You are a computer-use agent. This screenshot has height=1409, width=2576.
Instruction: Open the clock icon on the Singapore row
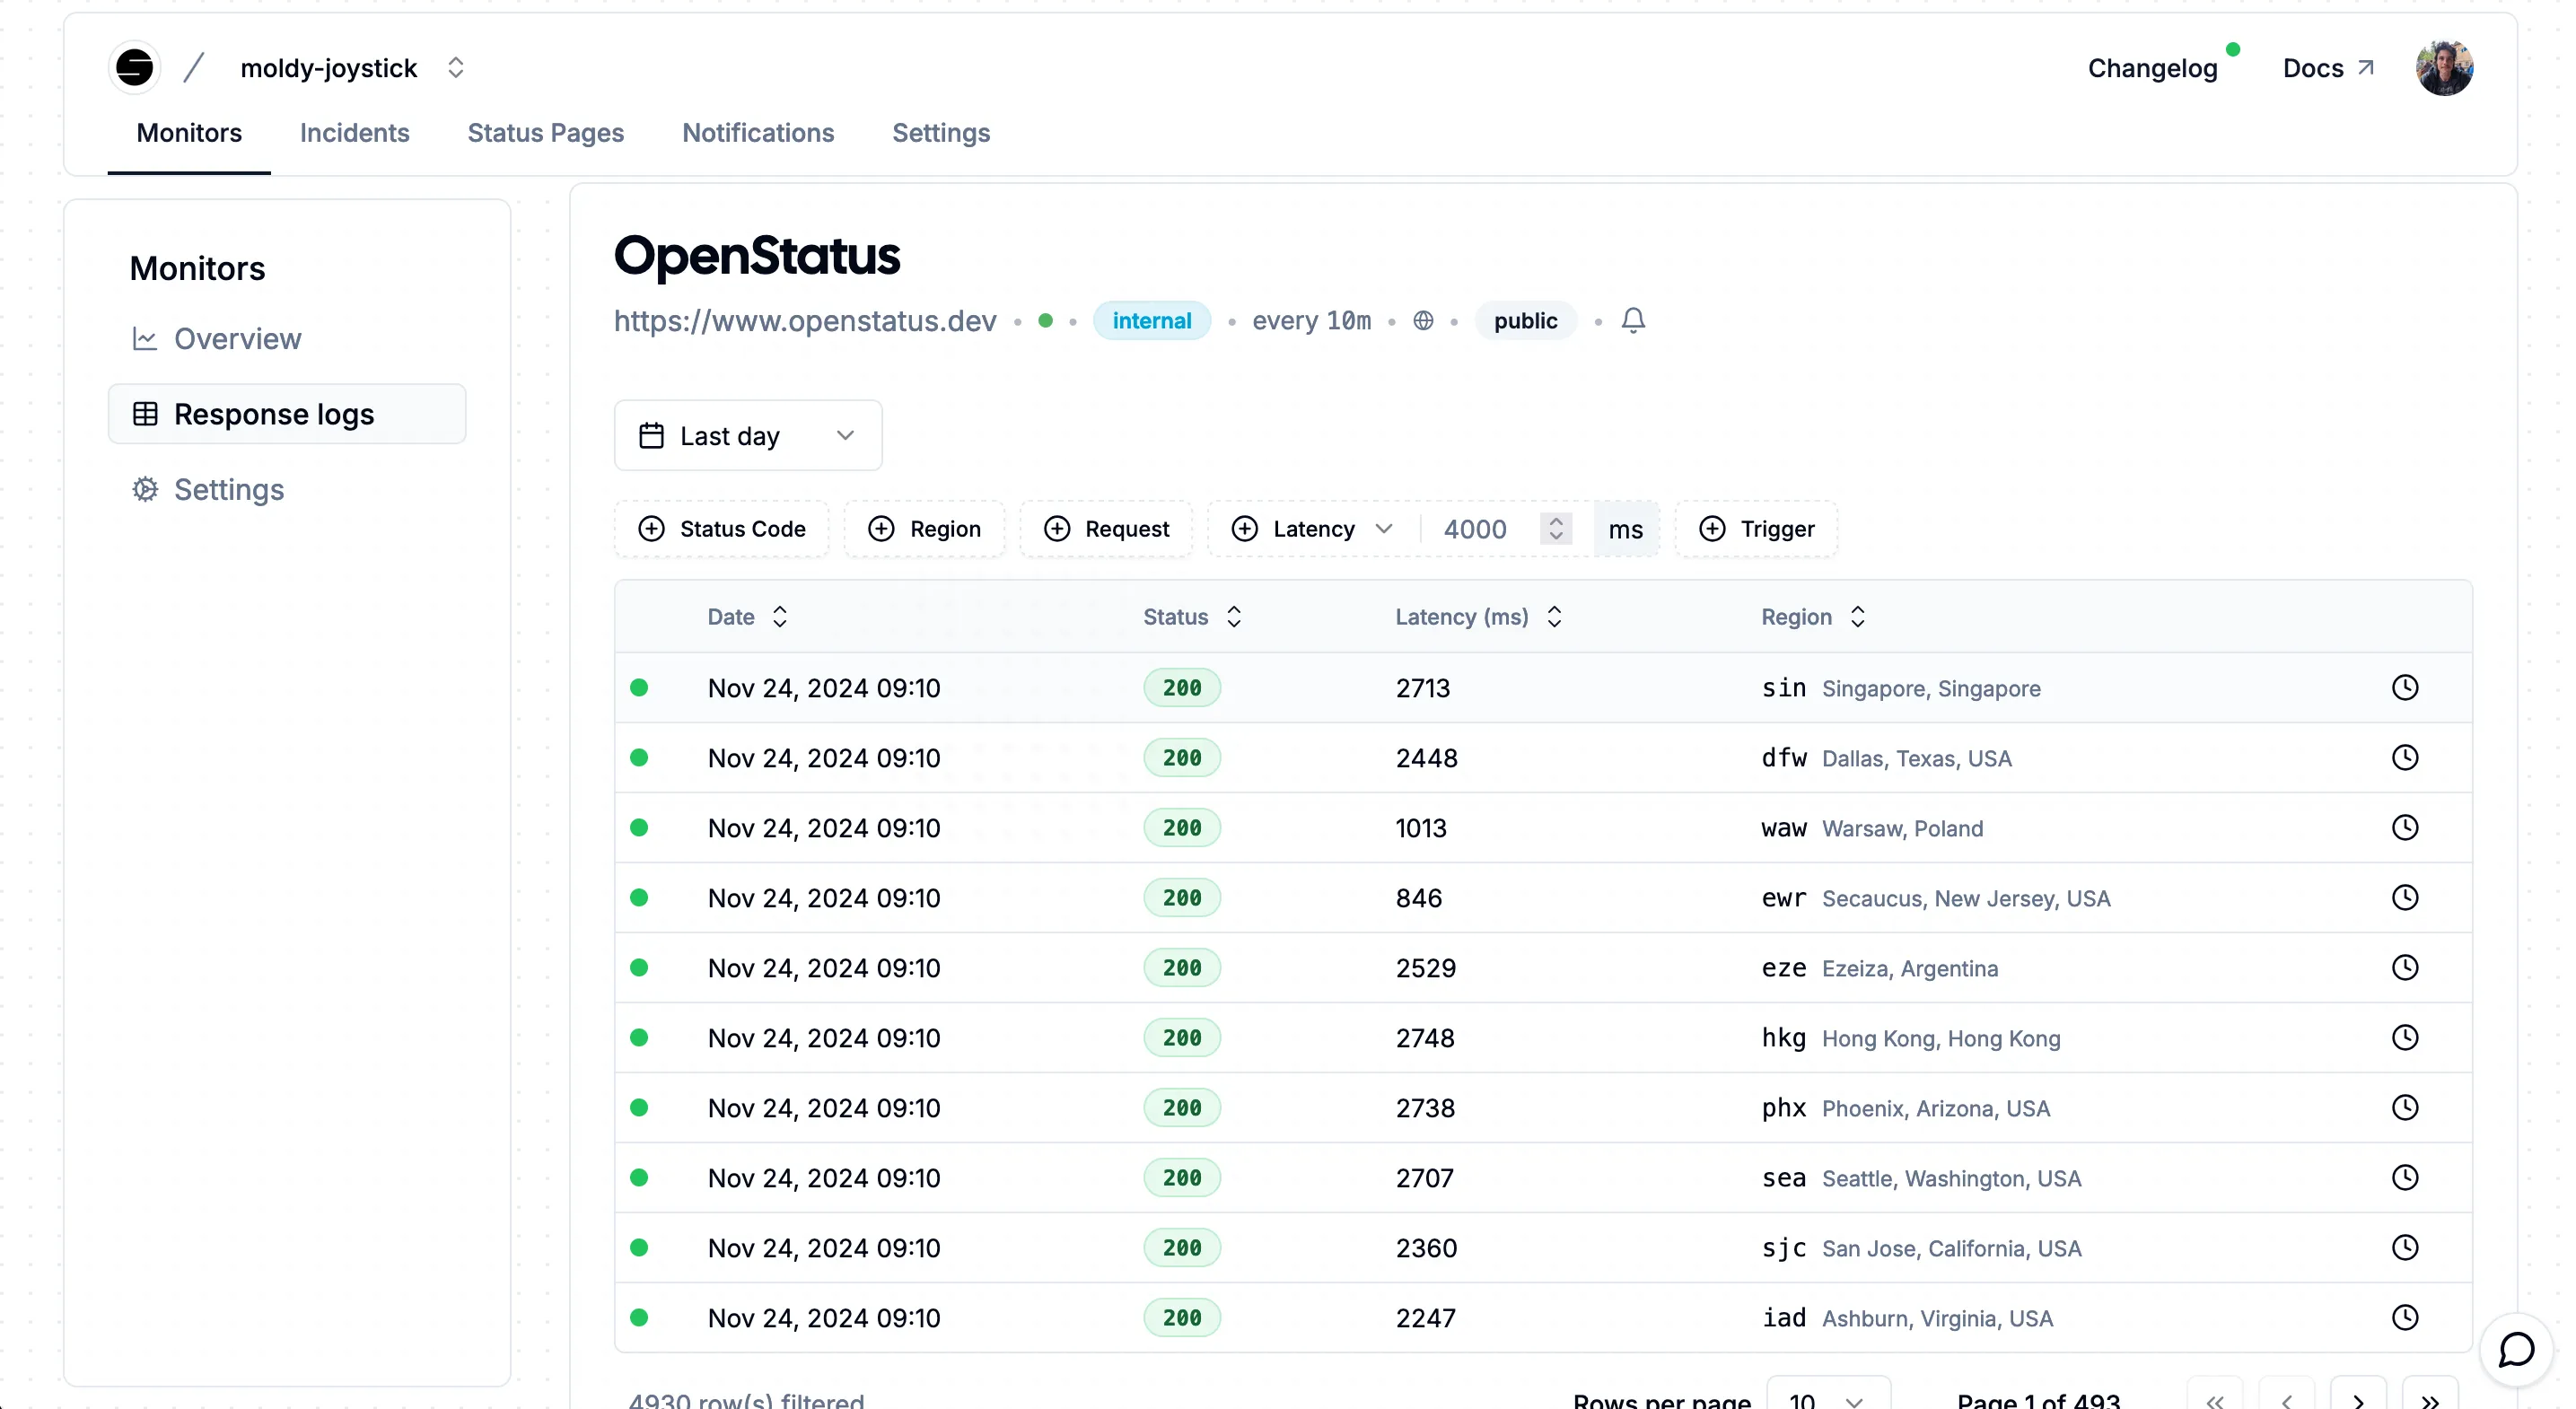tap(2405, 687)
